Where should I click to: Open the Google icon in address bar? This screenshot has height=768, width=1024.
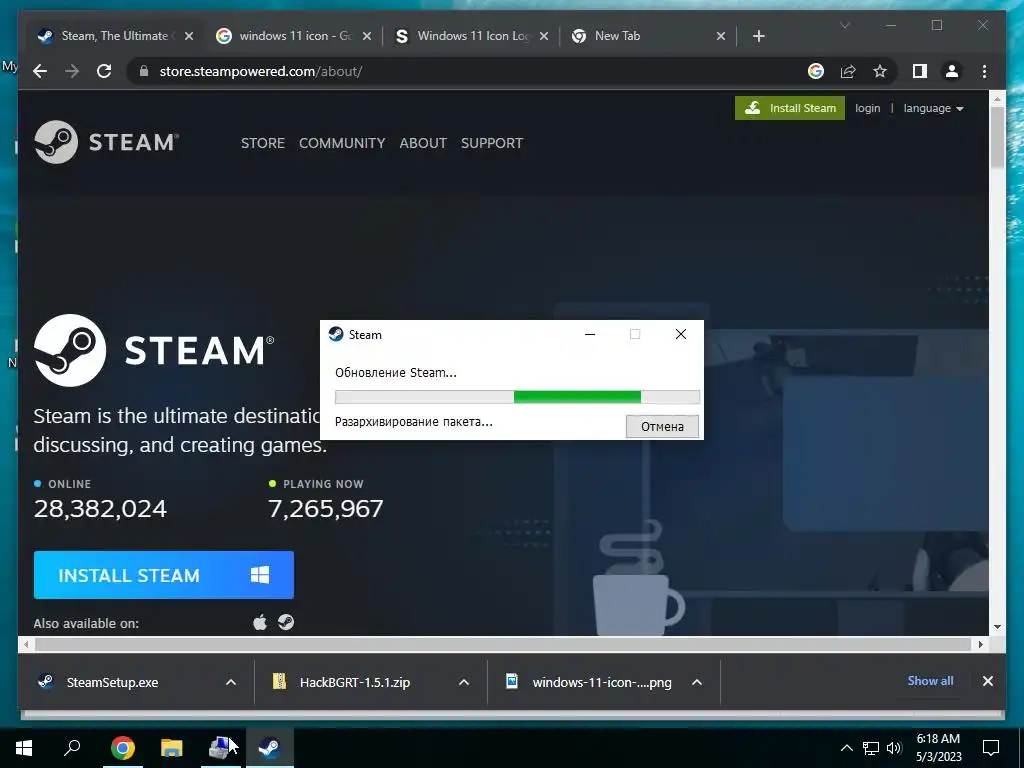coord(816,71)
